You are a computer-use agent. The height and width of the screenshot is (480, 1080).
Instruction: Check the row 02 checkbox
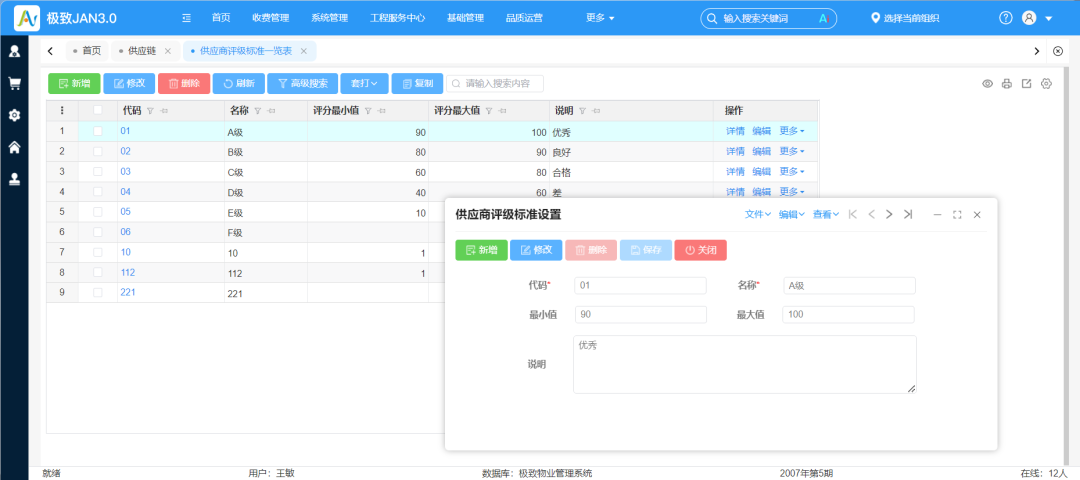coord(98,151)
